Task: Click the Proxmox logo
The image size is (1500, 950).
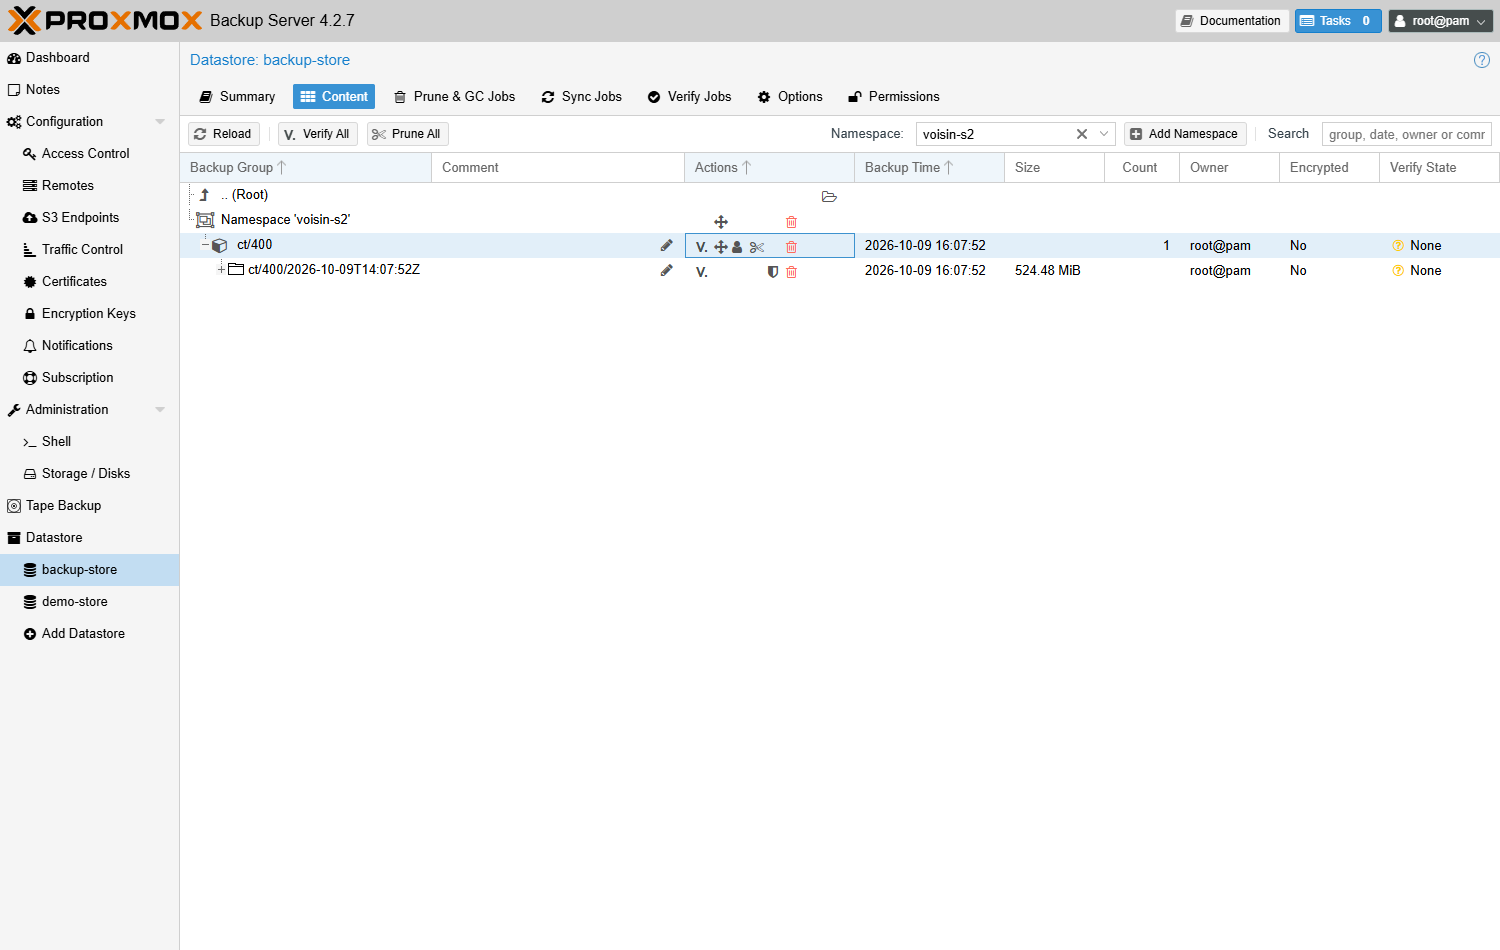Action: click(x=105, y=20)
